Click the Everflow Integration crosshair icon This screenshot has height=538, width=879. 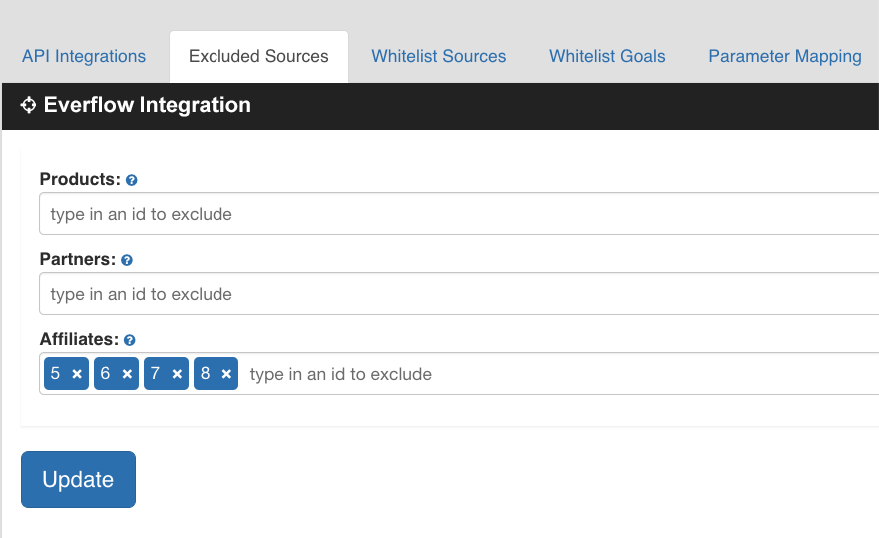click(x=29, y=105)
